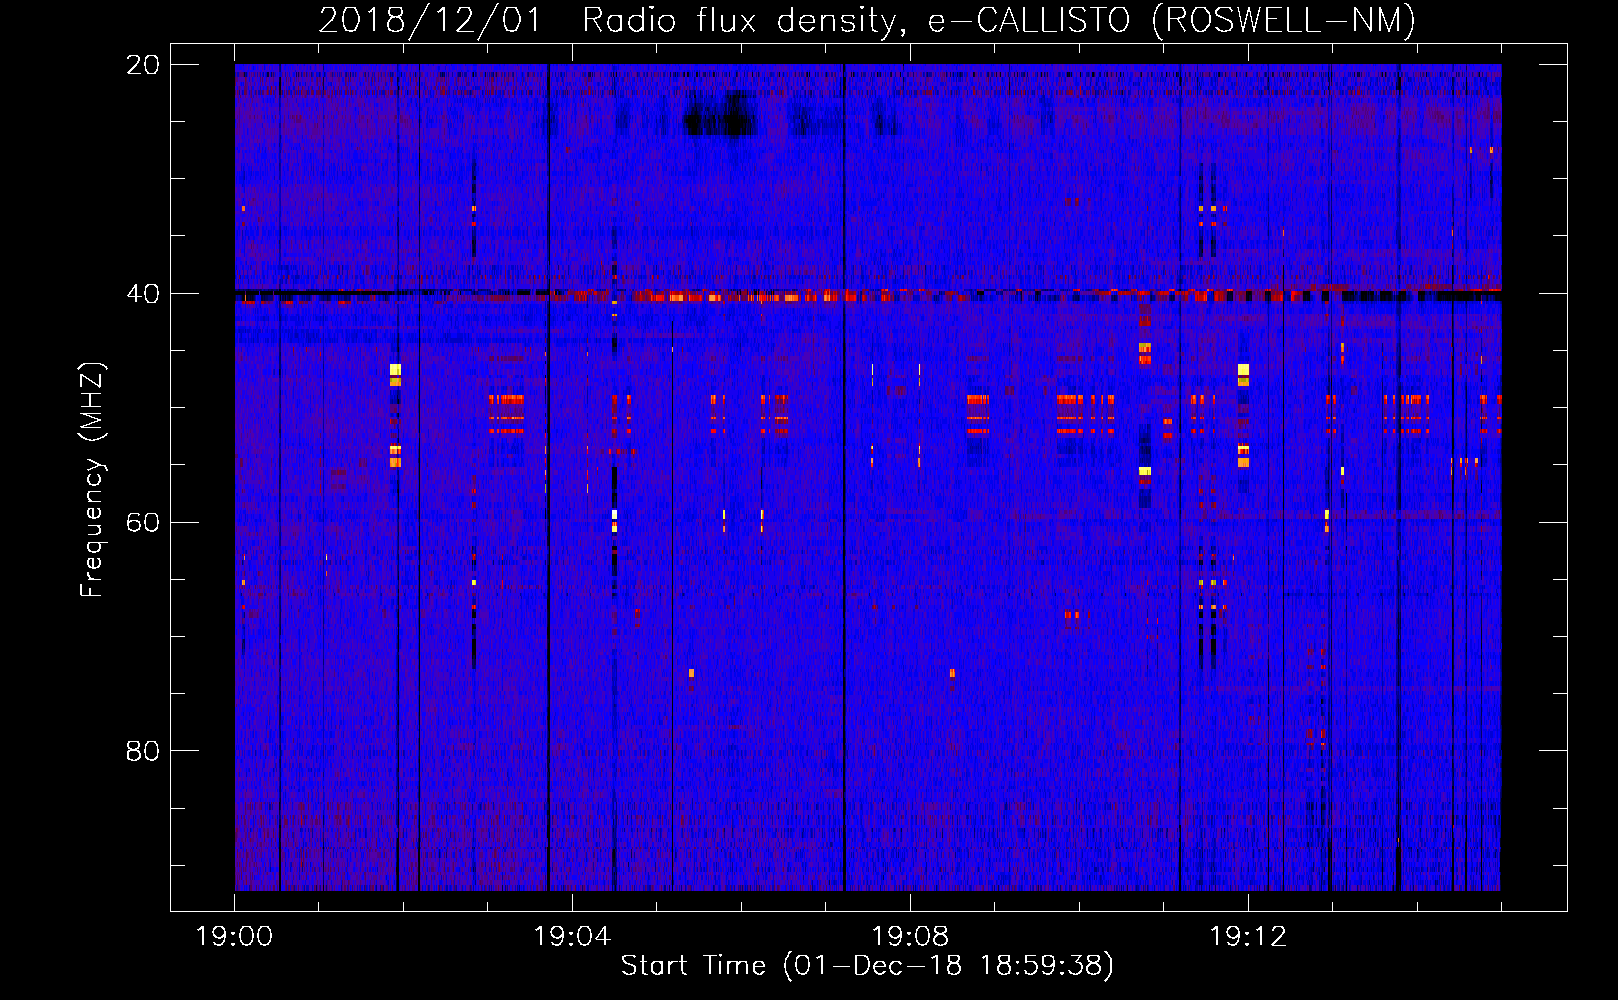Viewport: 1618px width, 1000px height.
Task: Click the '19:08' time tick label
Action: click(910, 937)
